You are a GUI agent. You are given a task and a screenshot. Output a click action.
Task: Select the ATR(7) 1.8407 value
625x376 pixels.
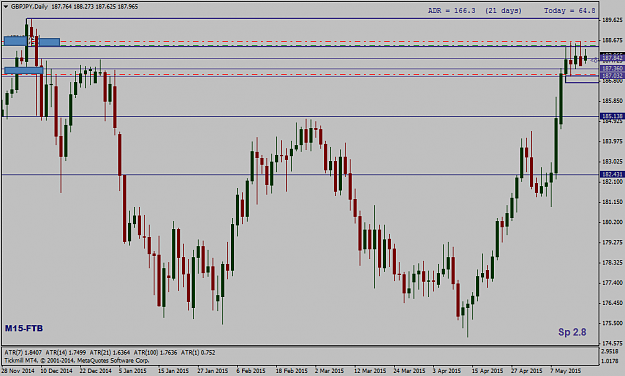[x=23, y=352]
